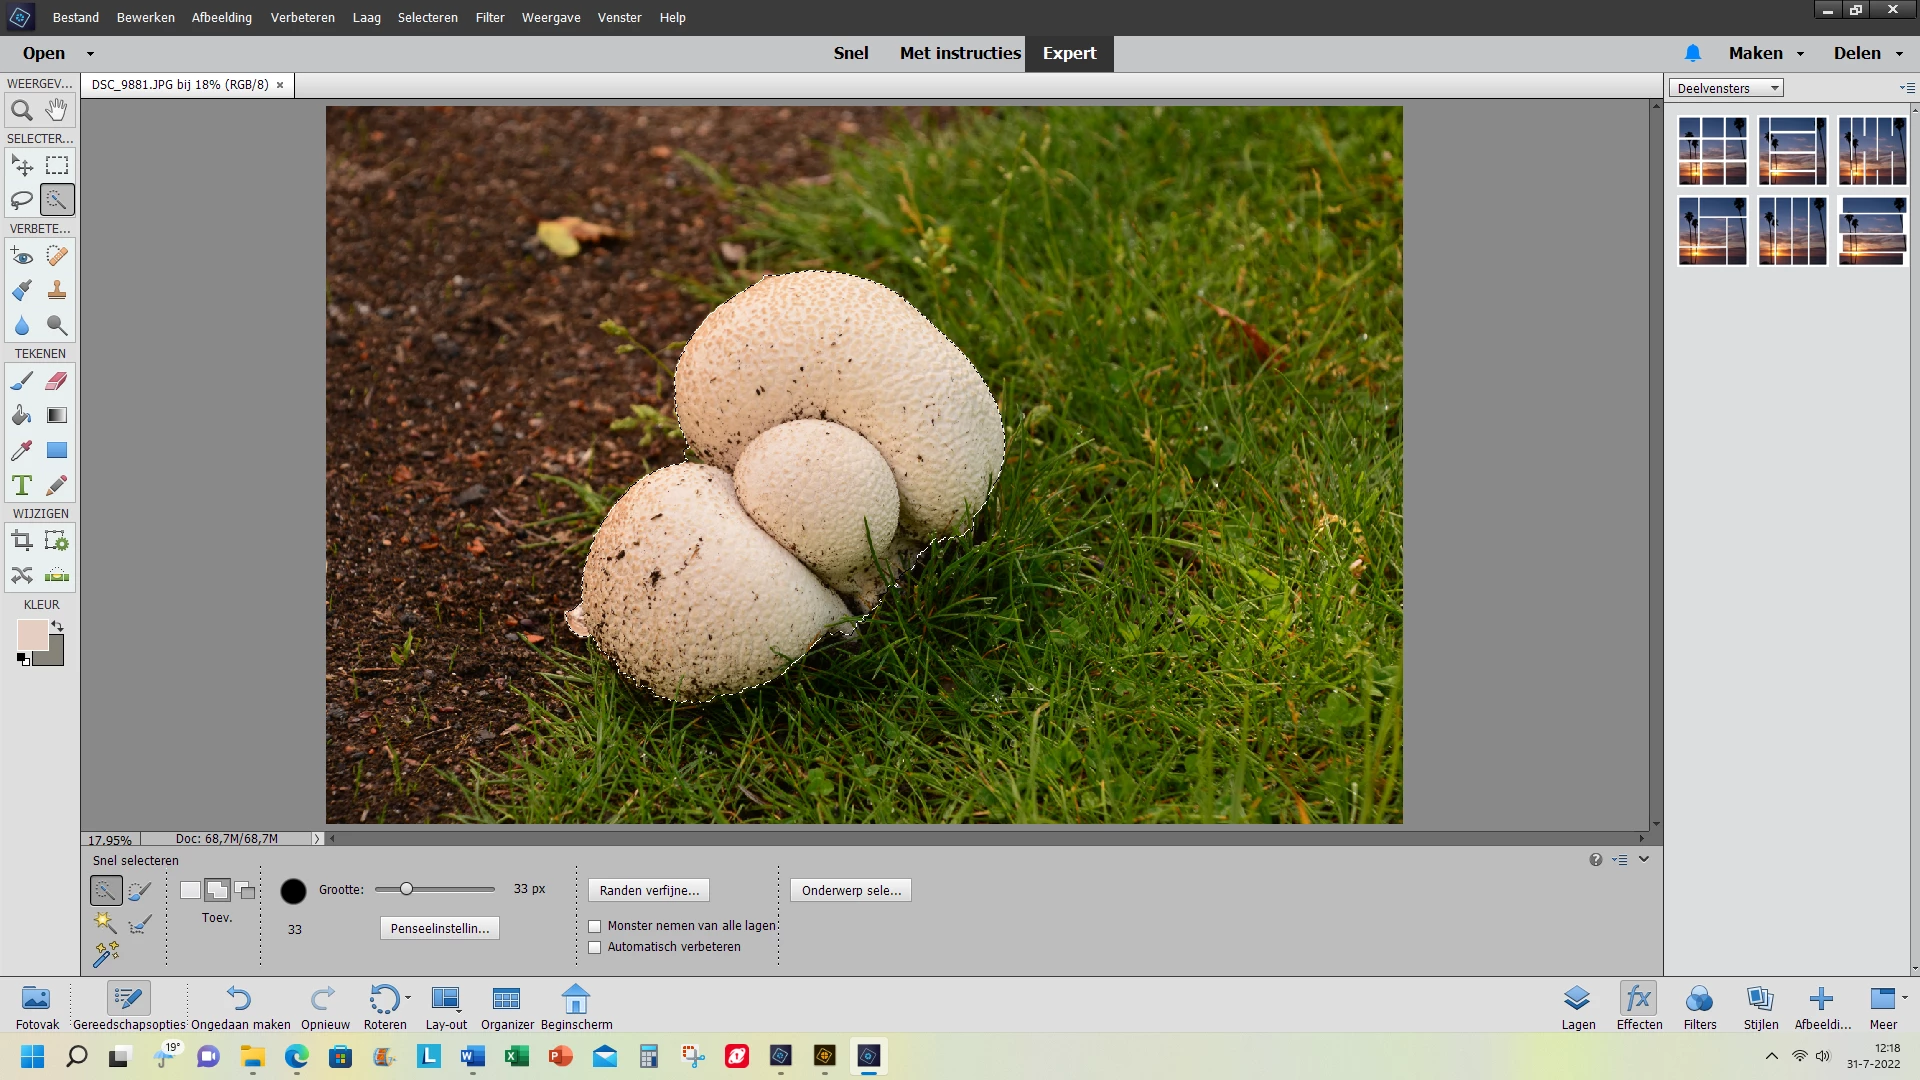Select the Red Eye Removal tool
This screenshot has height=1080, width=1920.
coord(21,256)
